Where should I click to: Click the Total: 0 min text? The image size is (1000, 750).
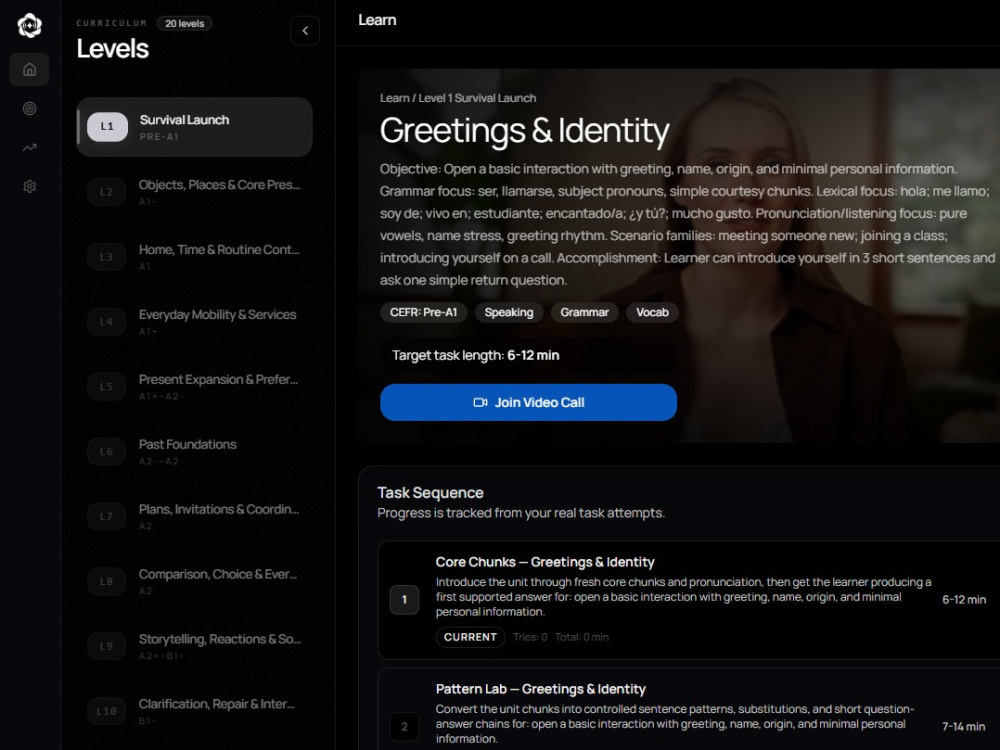tap(582, 637)
